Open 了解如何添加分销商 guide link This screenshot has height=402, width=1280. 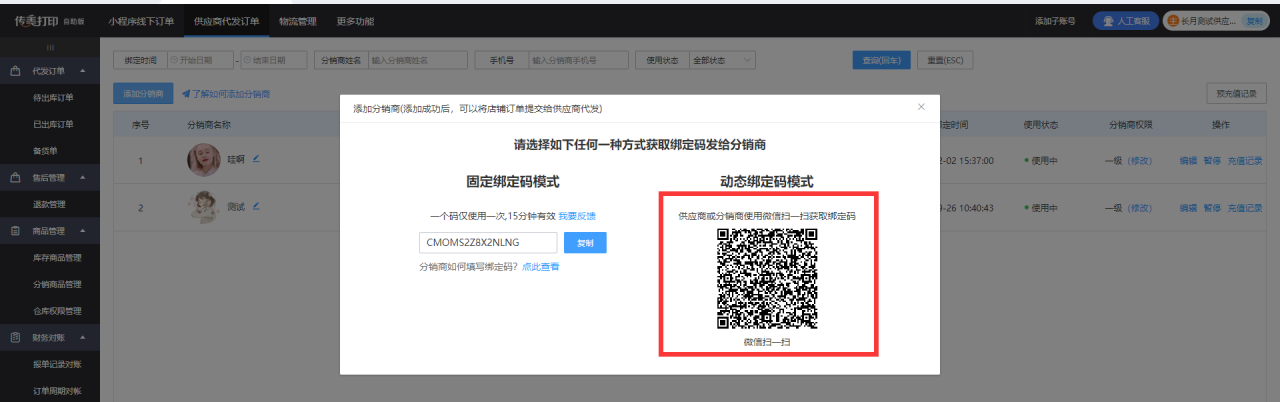(226, 94)
